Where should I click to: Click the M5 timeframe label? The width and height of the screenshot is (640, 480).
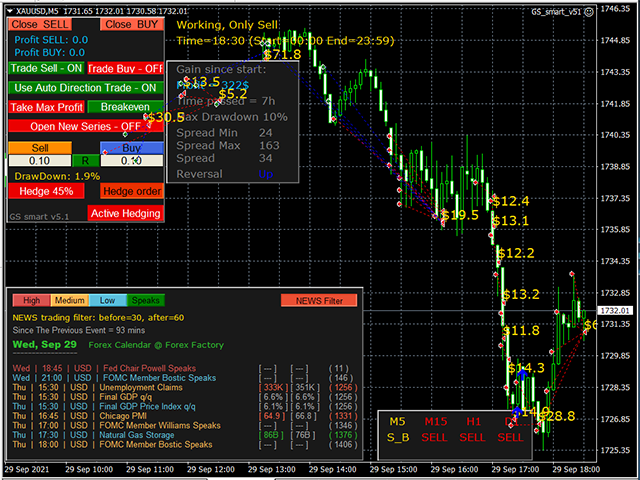[x=397, y=422]
